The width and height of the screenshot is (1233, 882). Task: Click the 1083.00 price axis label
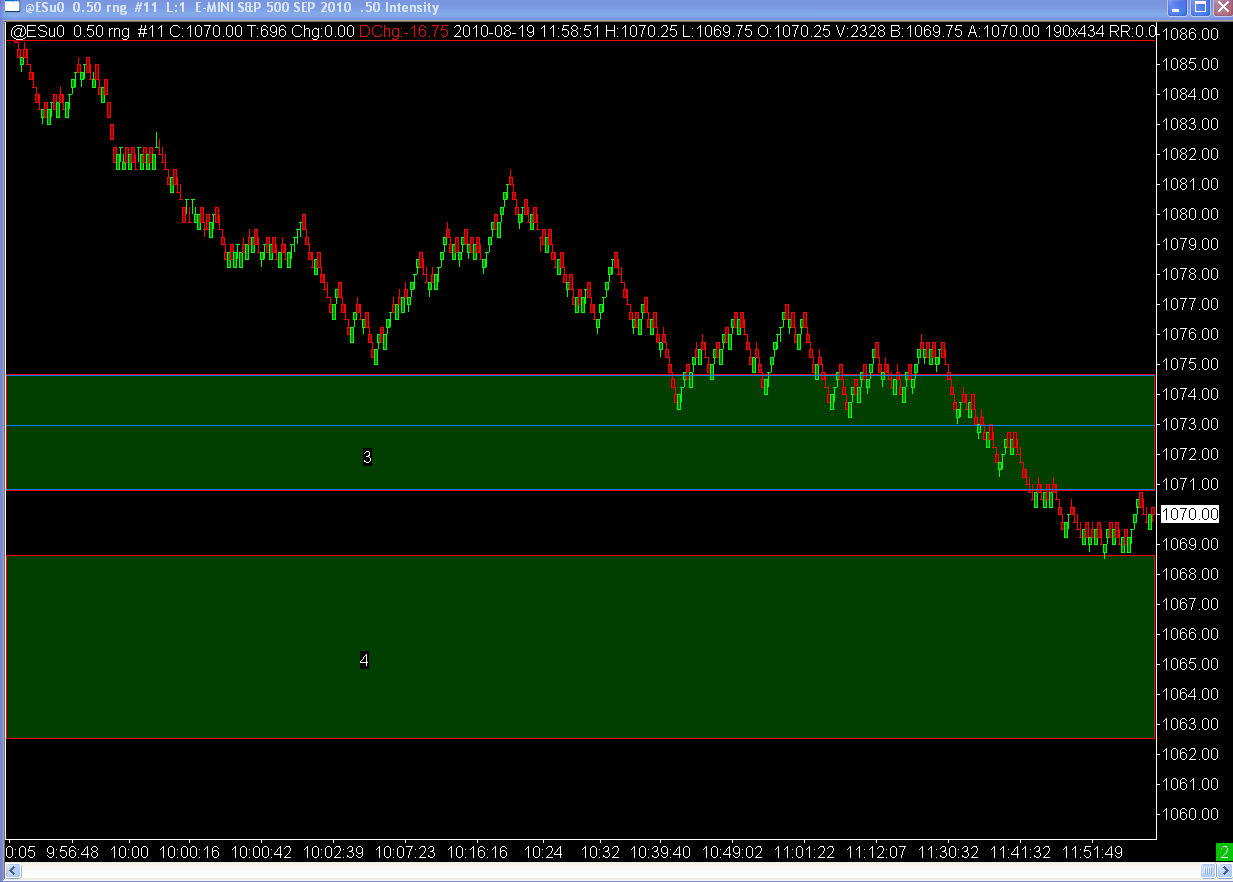pyautogui.click(x=1191, y=124)
